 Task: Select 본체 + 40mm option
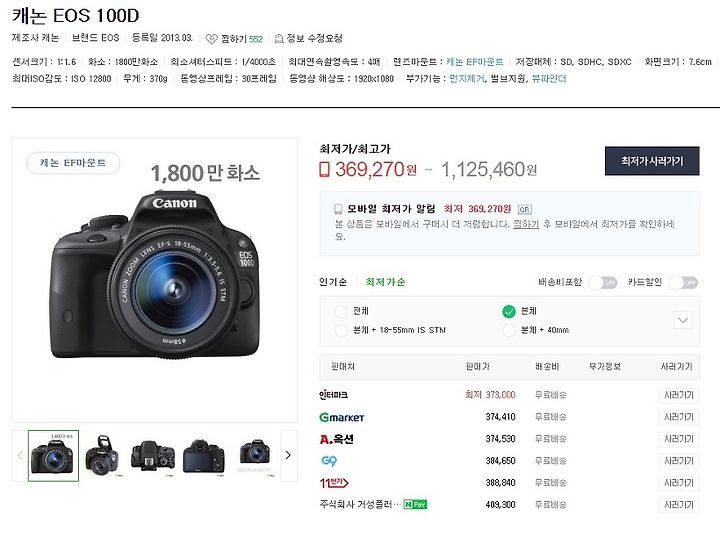(x=509, y=330)
